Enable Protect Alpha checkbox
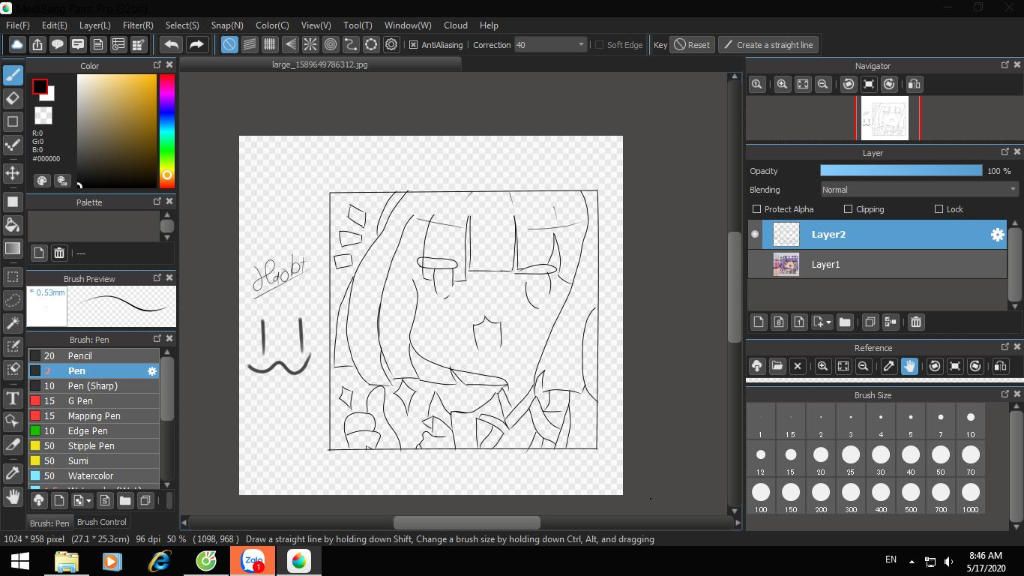The image size is (1024, 576). pyautogui.click(x=756, y=209)
